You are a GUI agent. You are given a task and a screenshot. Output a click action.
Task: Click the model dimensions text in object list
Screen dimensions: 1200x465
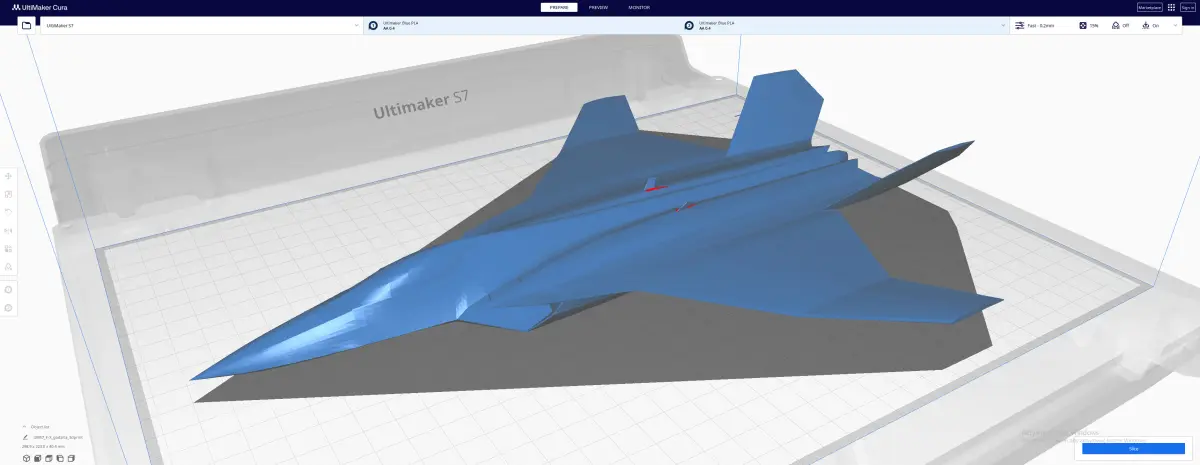coord(41,446)
